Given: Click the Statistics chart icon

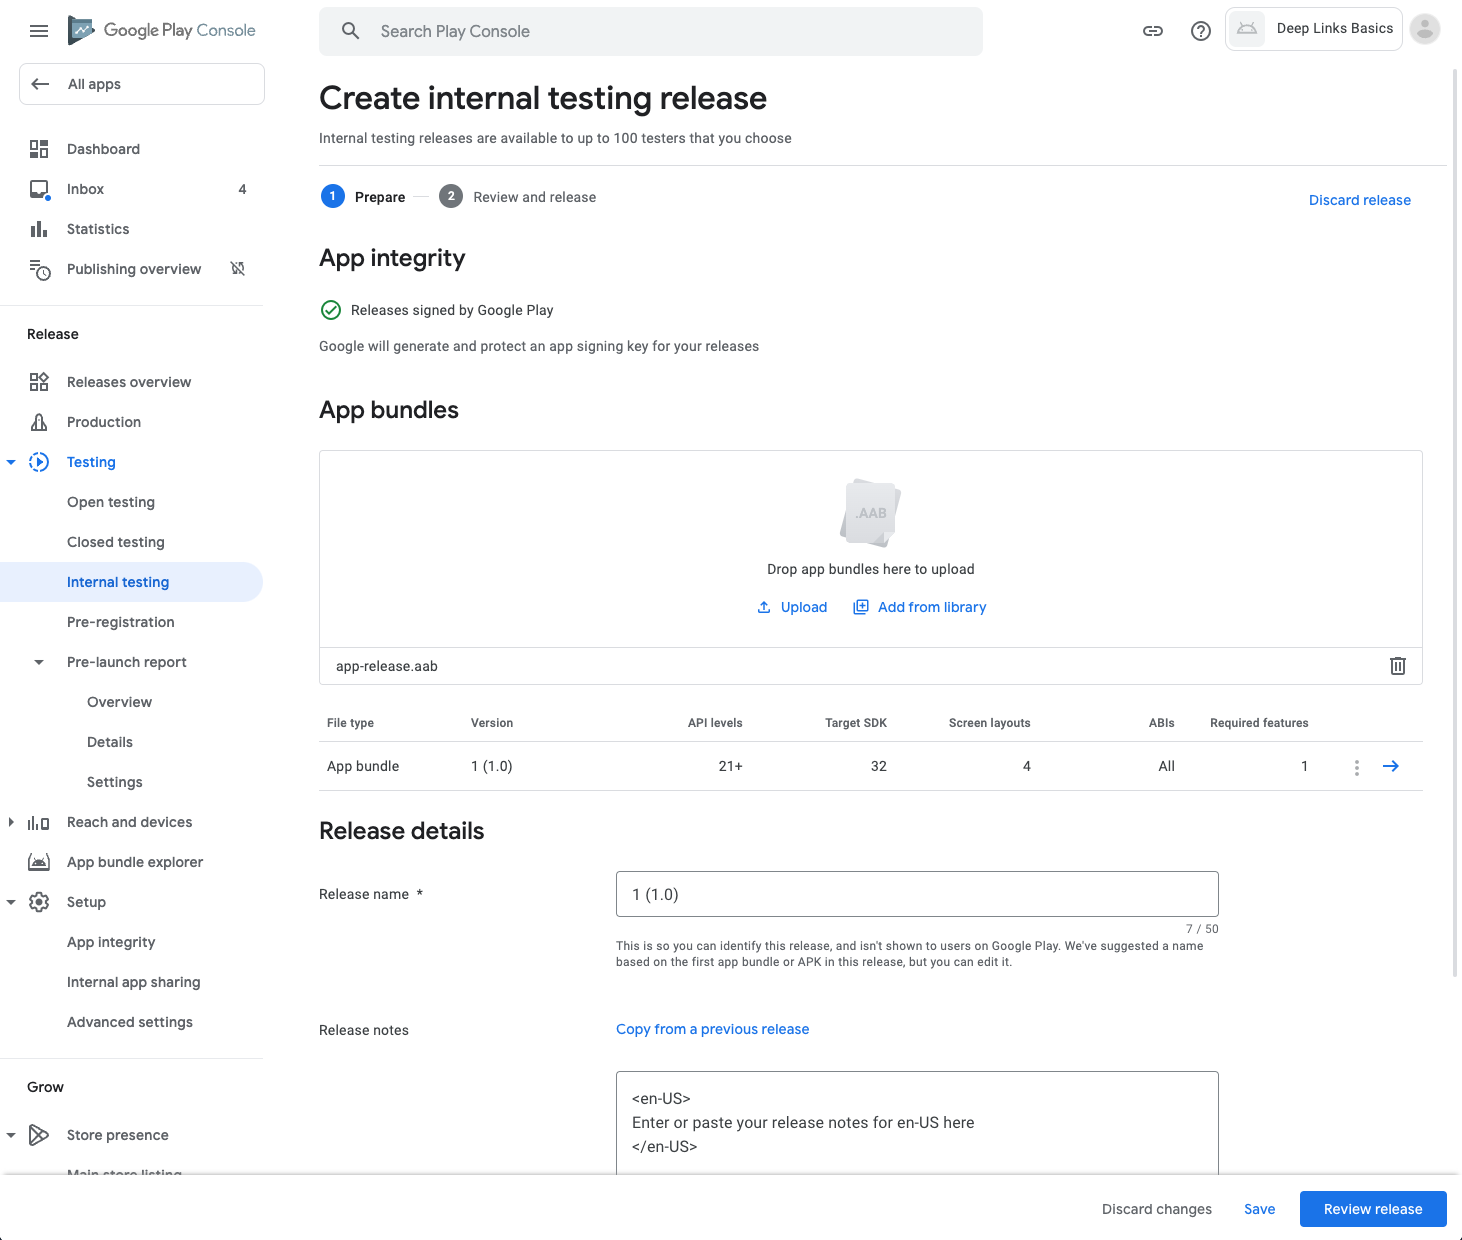Looking at the screenshot, I should tap(39, 229).
